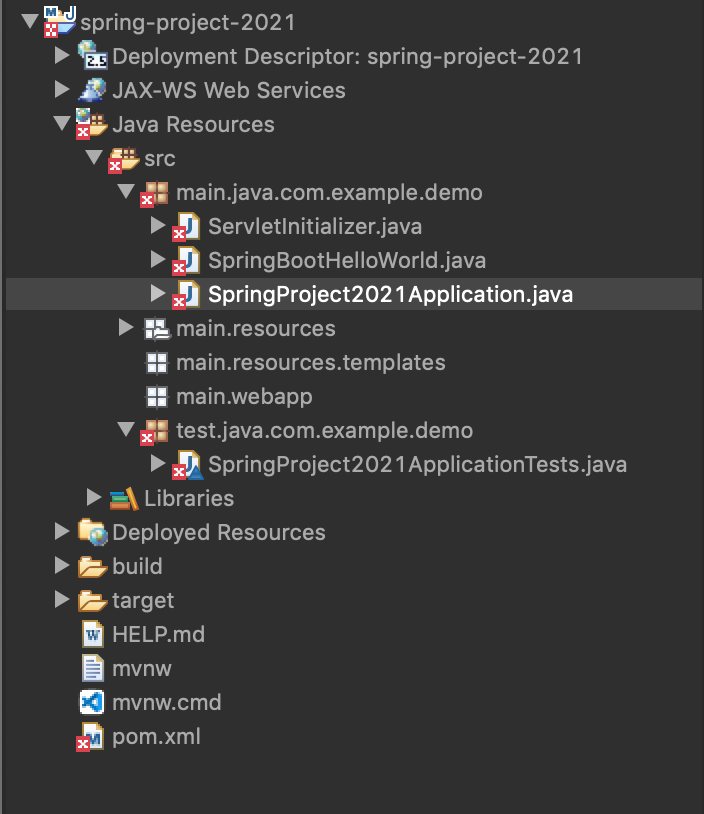Collapse the test.java.com.example.demo package
This screenshot has width=704, height=814.
click(x=126, y=429)
